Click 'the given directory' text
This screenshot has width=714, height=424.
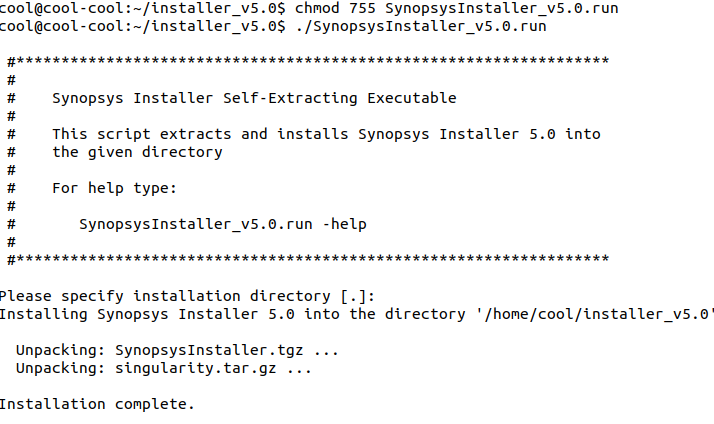point(137,152)
